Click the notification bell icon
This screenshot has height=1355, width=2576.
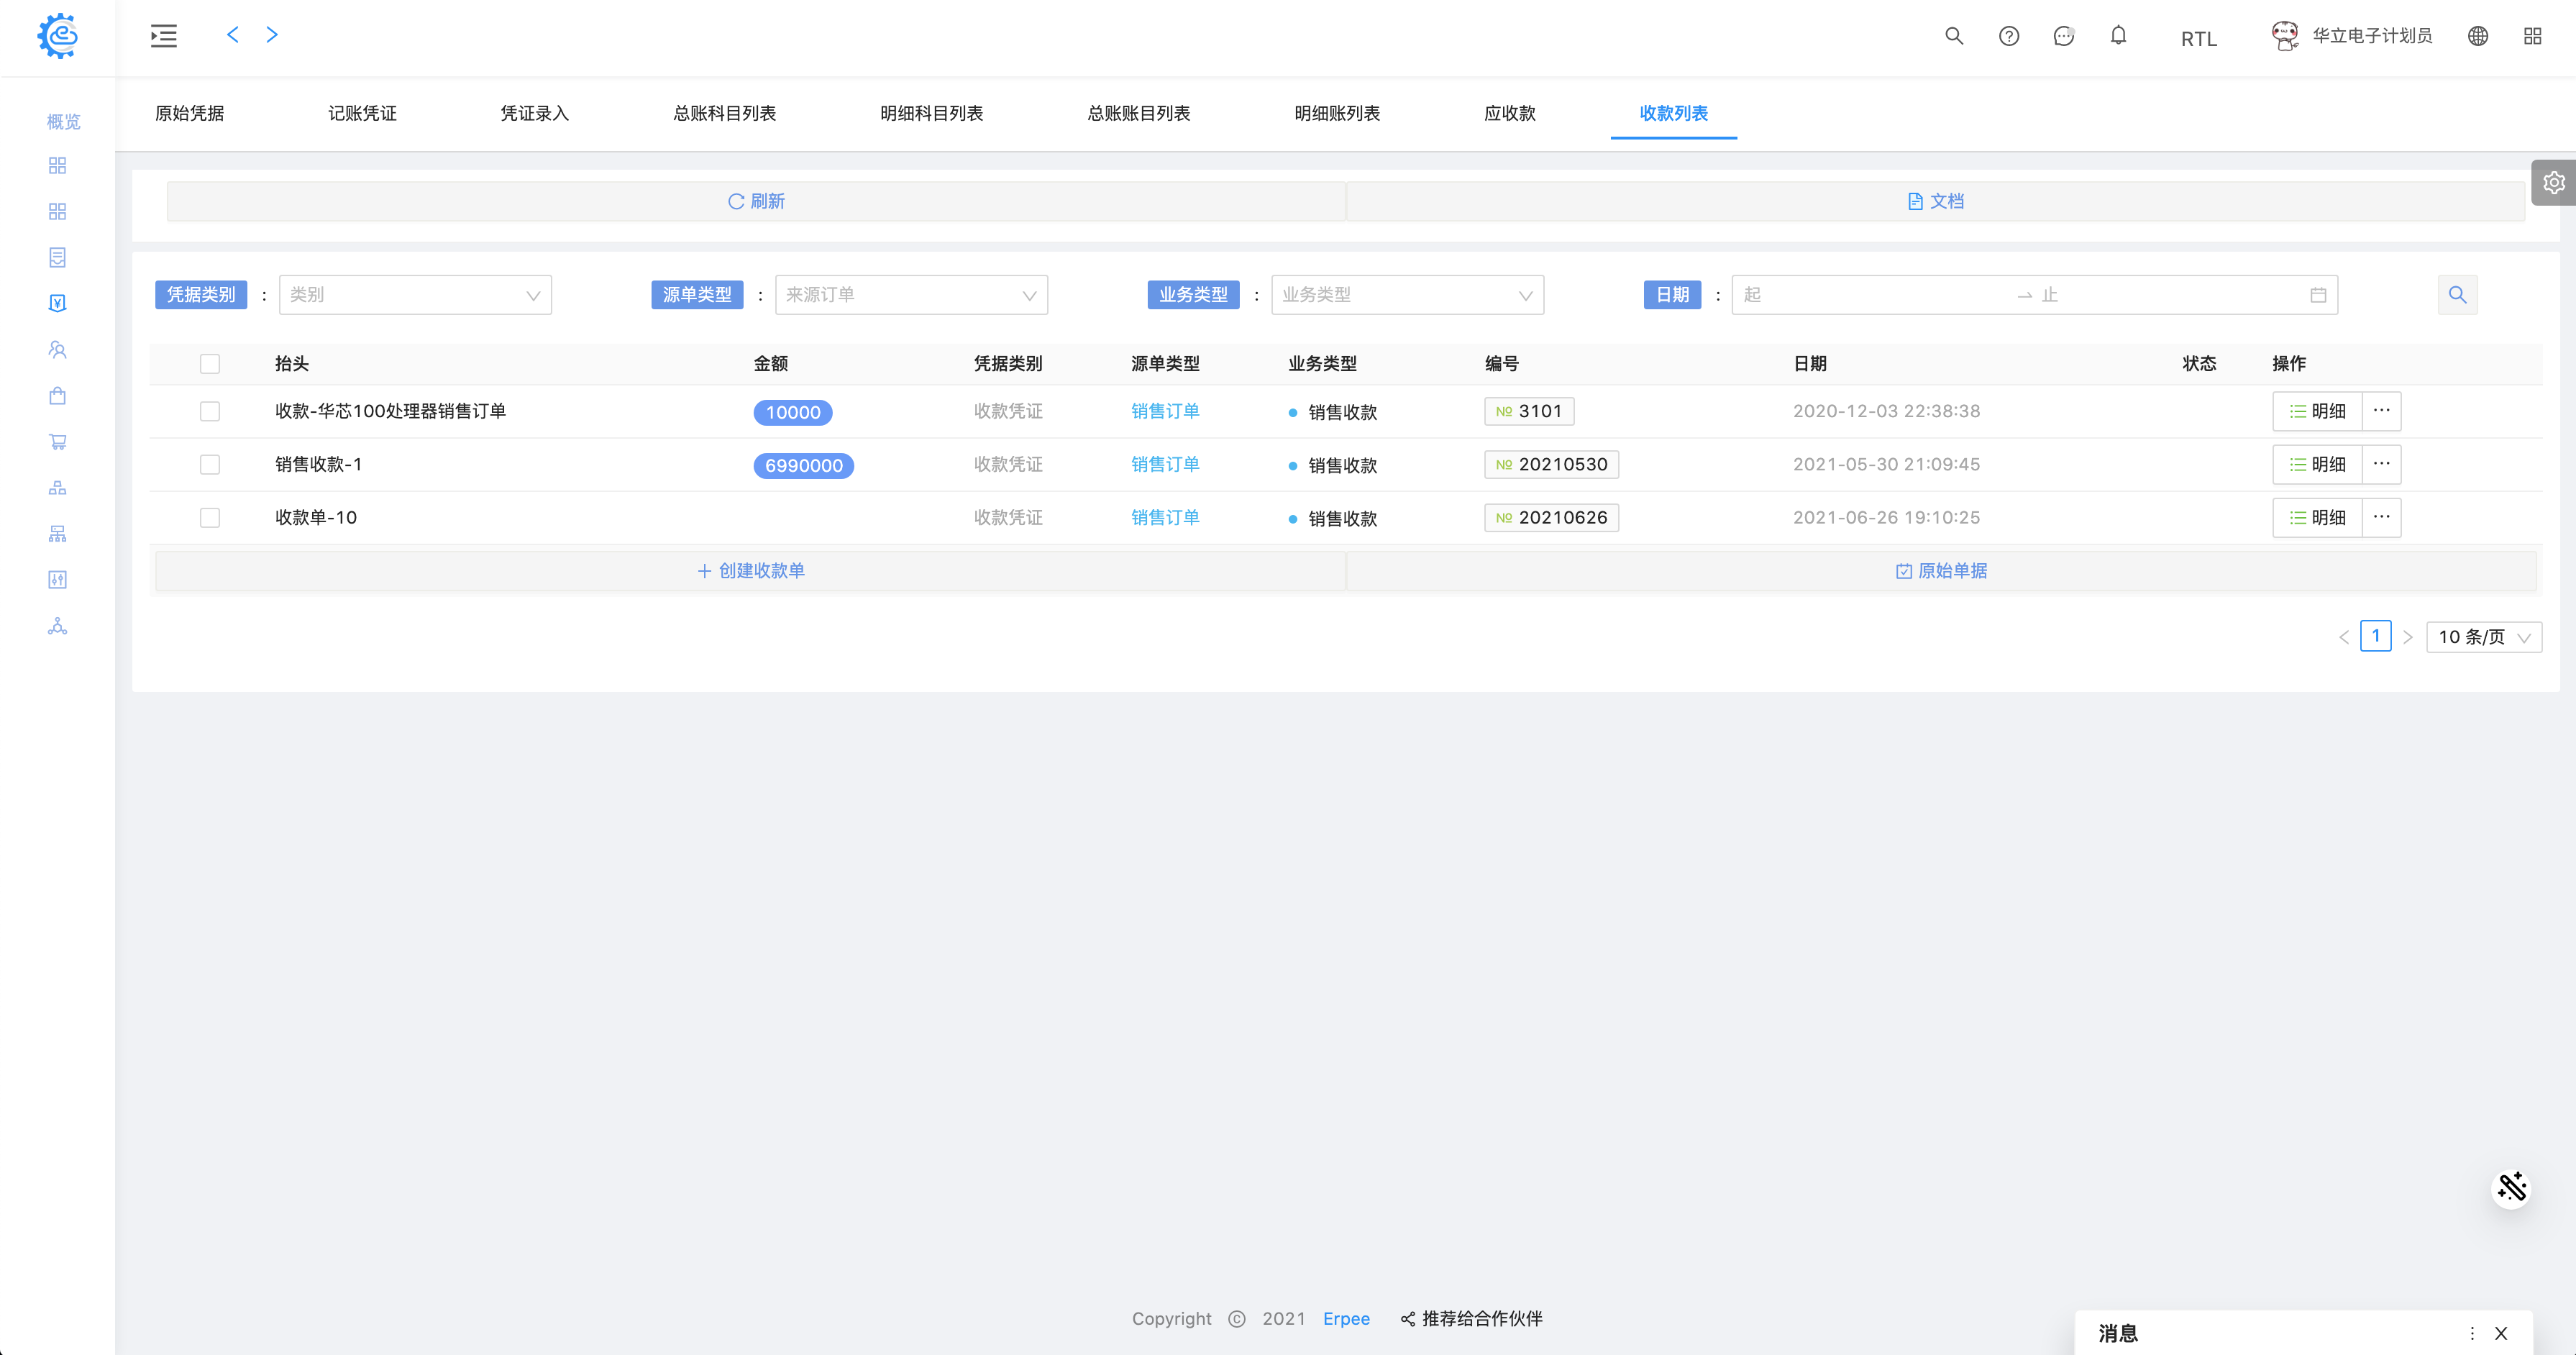(2118, 36)
